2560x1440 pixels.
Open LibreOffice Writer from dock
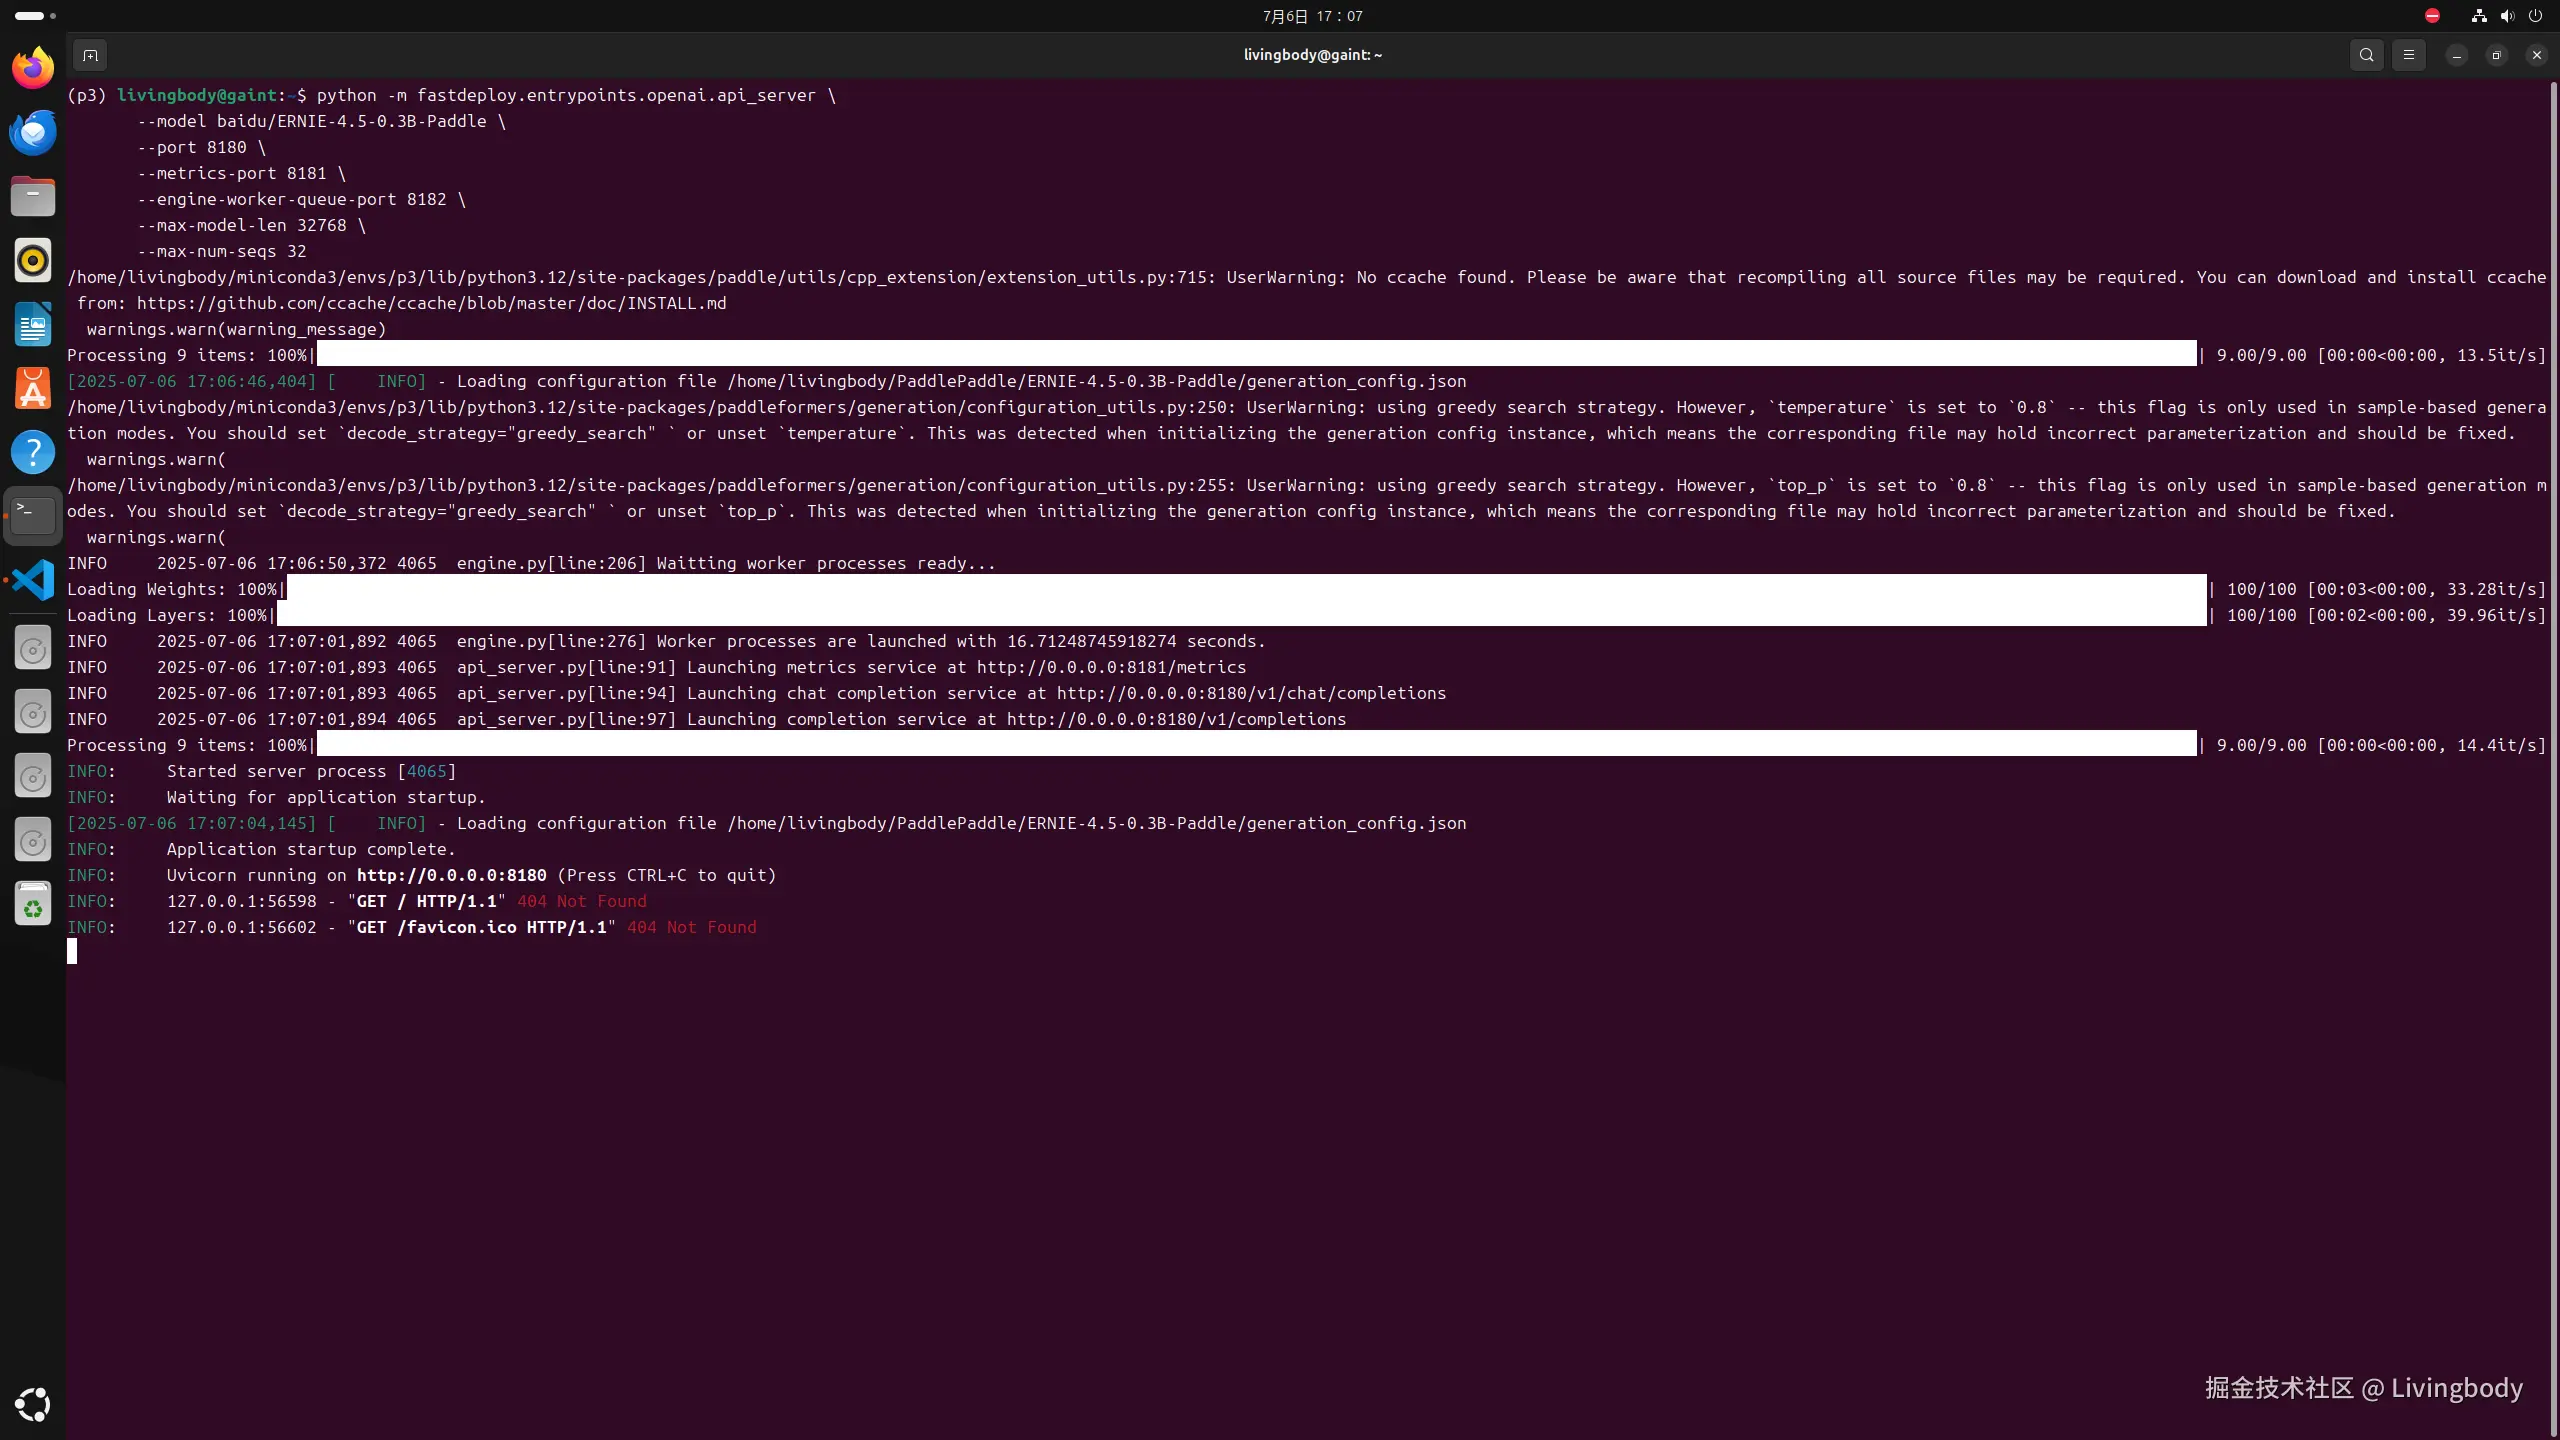pyautogui.click(x=33, y=324)
